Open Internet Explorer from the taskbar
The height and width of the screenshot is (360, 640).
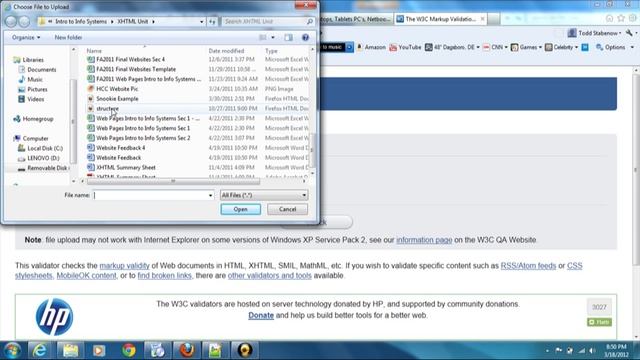[x=40, y=350]
